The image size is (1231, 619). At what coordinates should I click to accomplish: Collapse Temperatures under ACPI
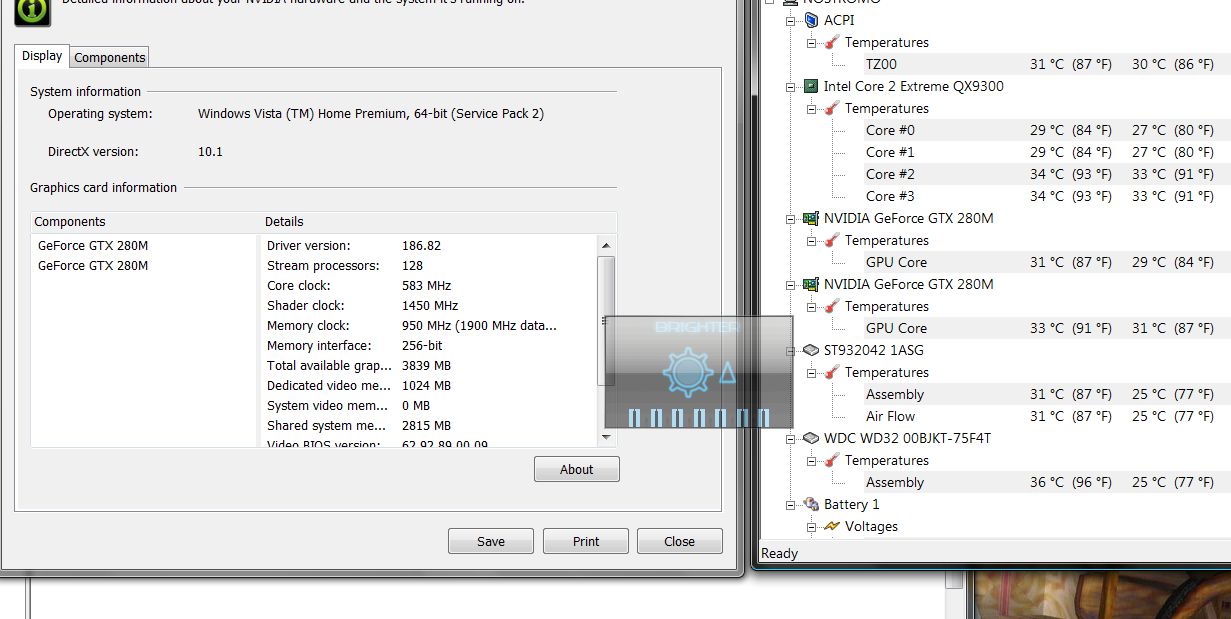812,42
